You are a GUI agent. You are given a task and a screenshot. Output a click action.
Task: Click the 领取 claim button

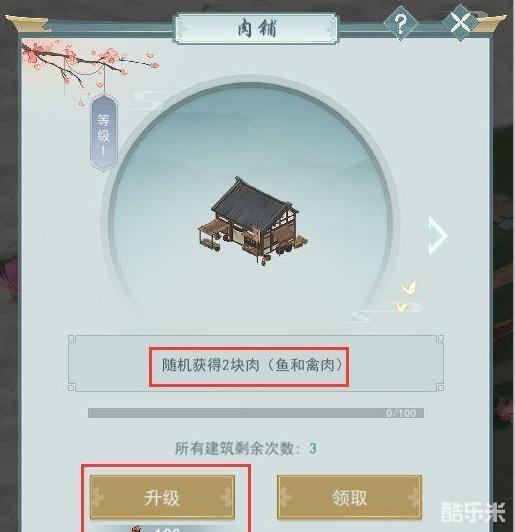[349, 497]
